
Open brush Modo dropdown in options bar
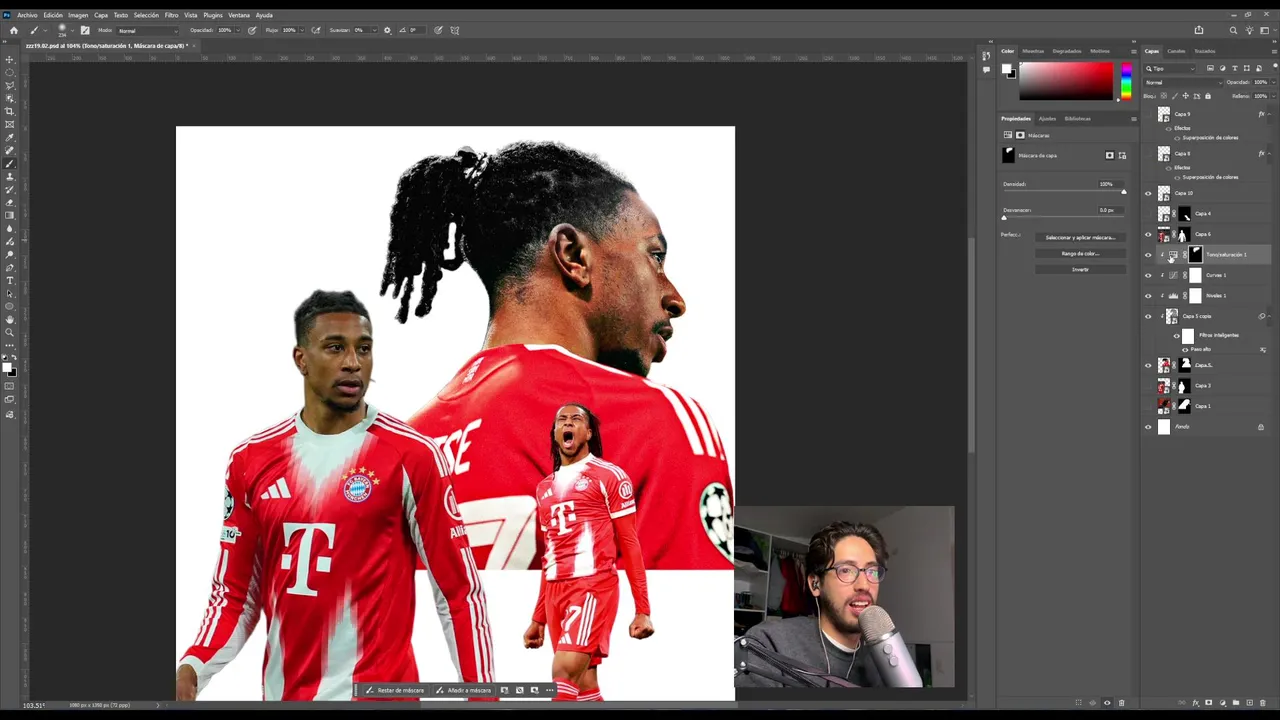[x=145, y=30]
